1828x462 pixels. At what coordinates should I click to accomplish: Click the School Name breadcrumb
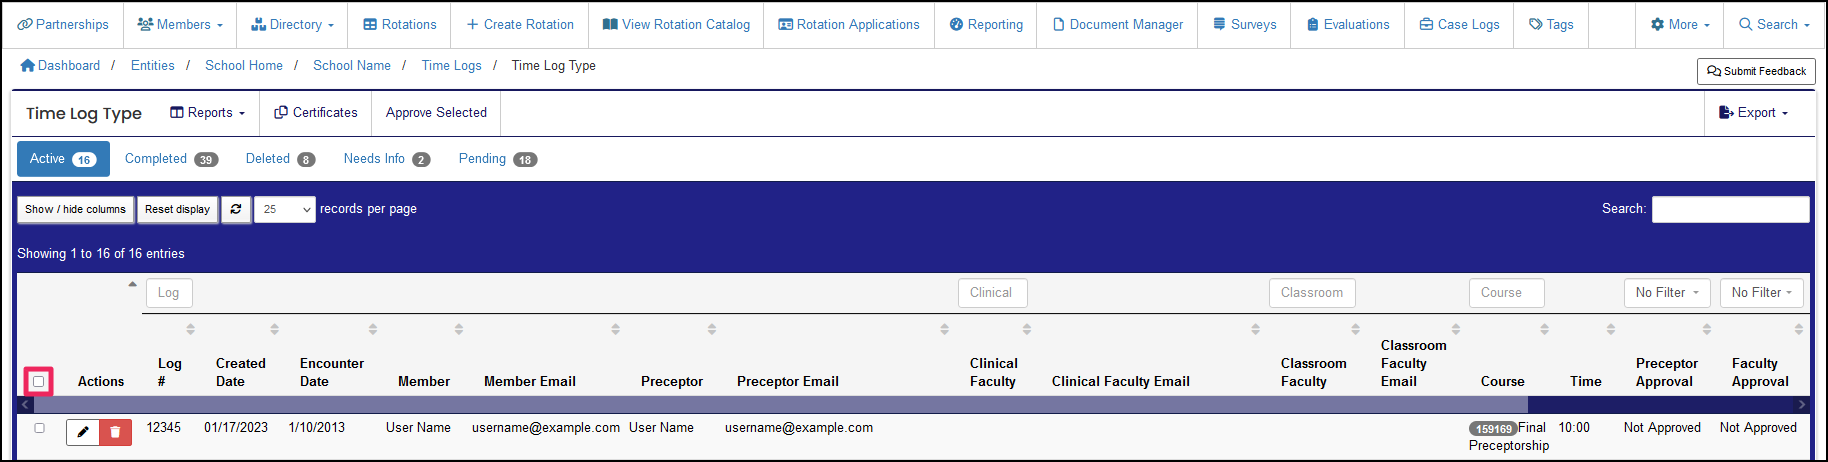pyautogui.click(x=352, y=65)
